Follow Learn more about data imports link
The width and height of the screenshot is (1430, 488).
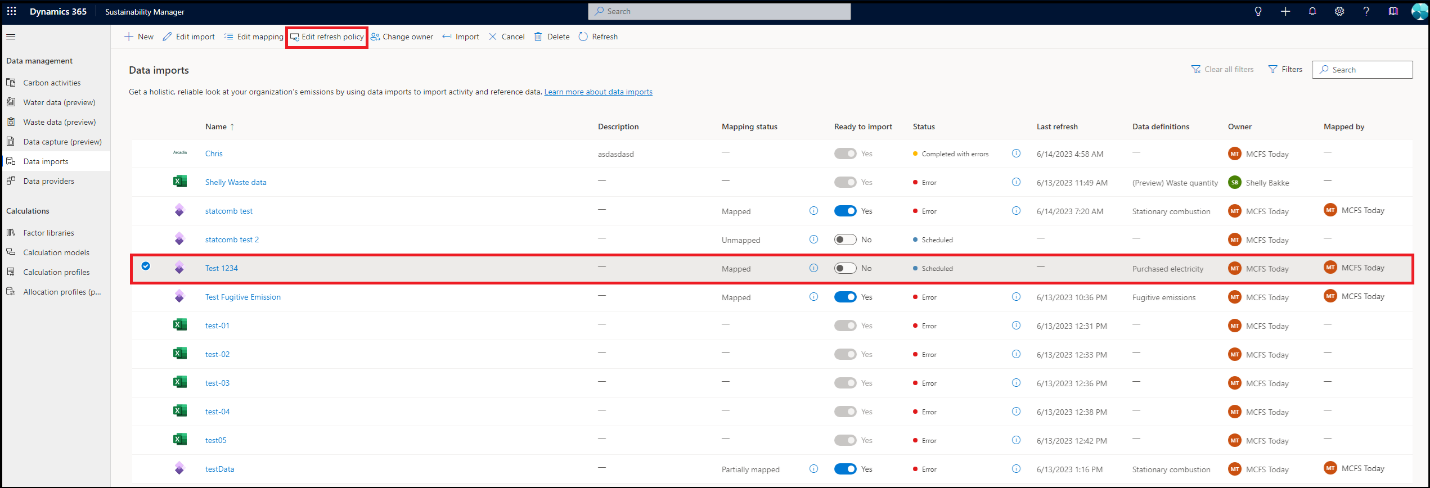(x=598, y=91)
